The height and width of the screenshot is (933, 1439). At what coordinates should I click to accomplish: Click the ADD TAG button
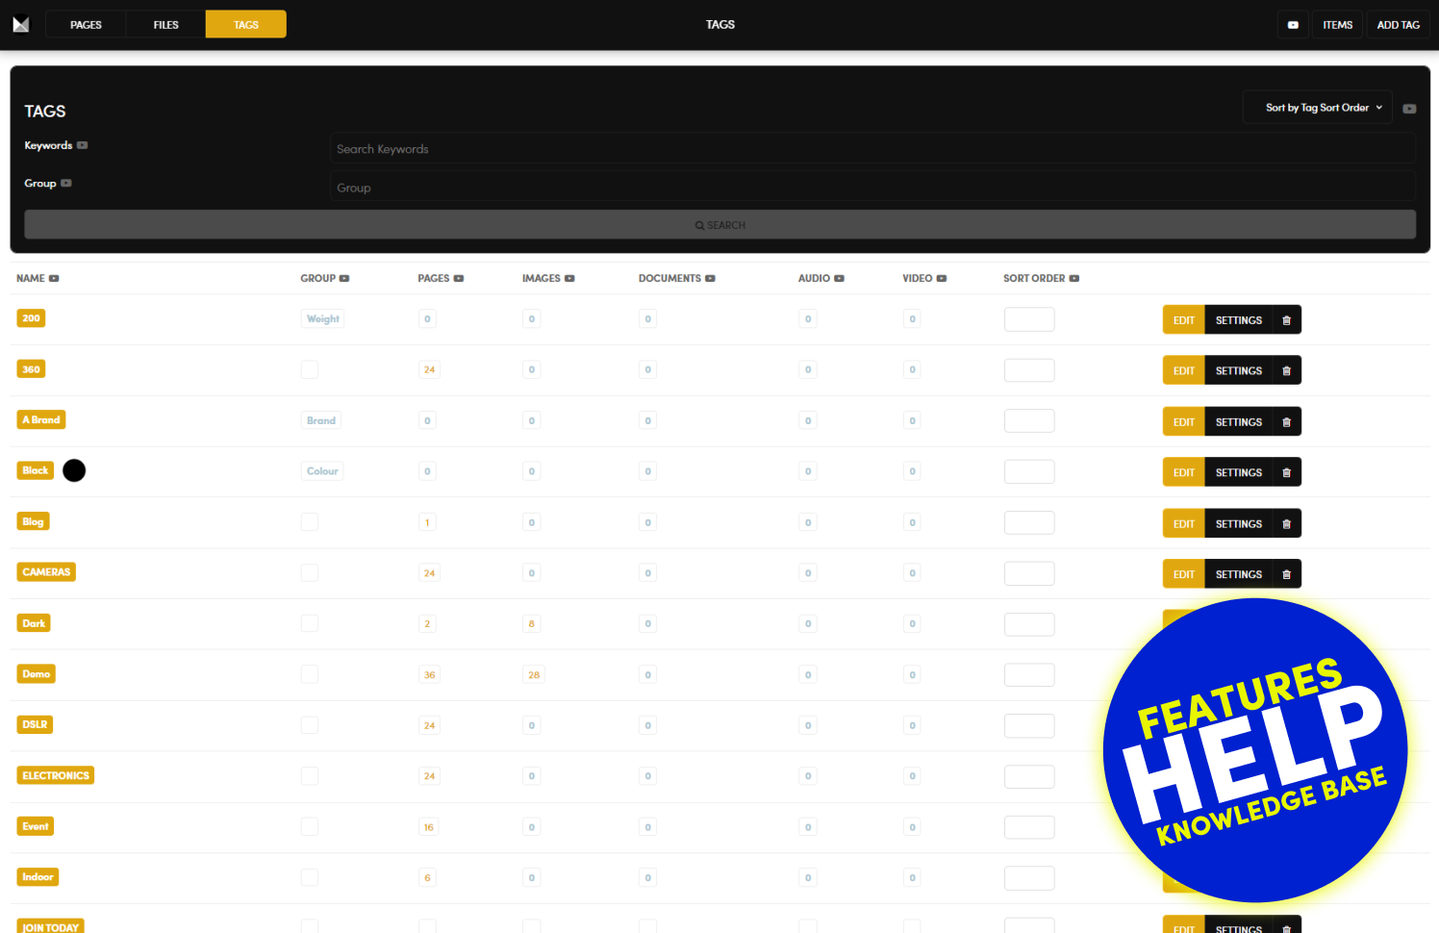click(x=1397, y=25)
